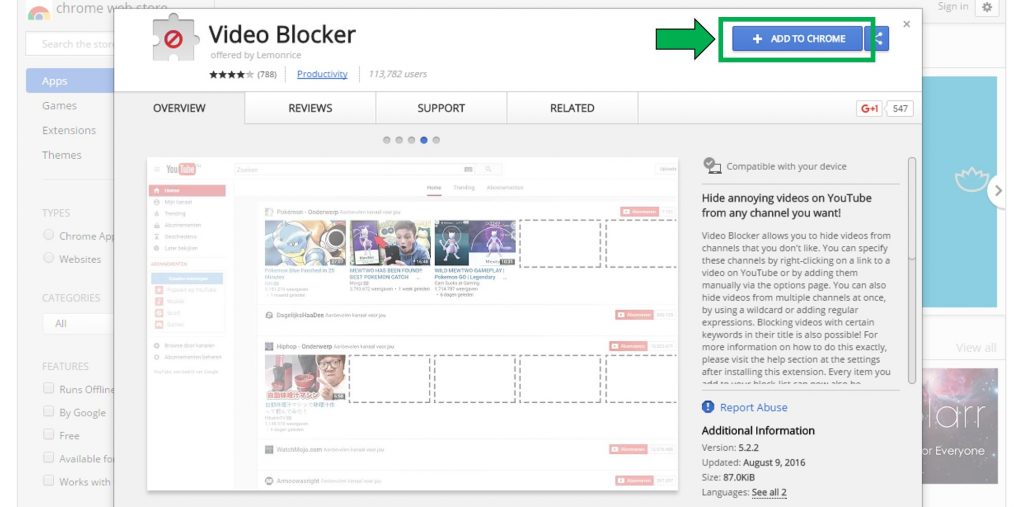Click the blue lotus banner thumbnail
This screenshot has width=1024, height=507.
click(x=960, y=191)
